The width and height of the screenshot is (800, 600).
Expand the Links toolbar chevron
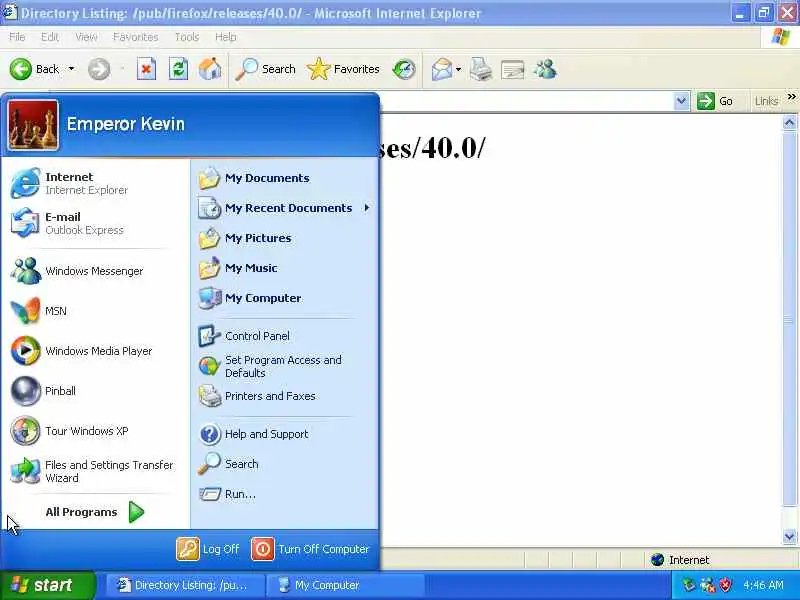(x=791, y=97)
